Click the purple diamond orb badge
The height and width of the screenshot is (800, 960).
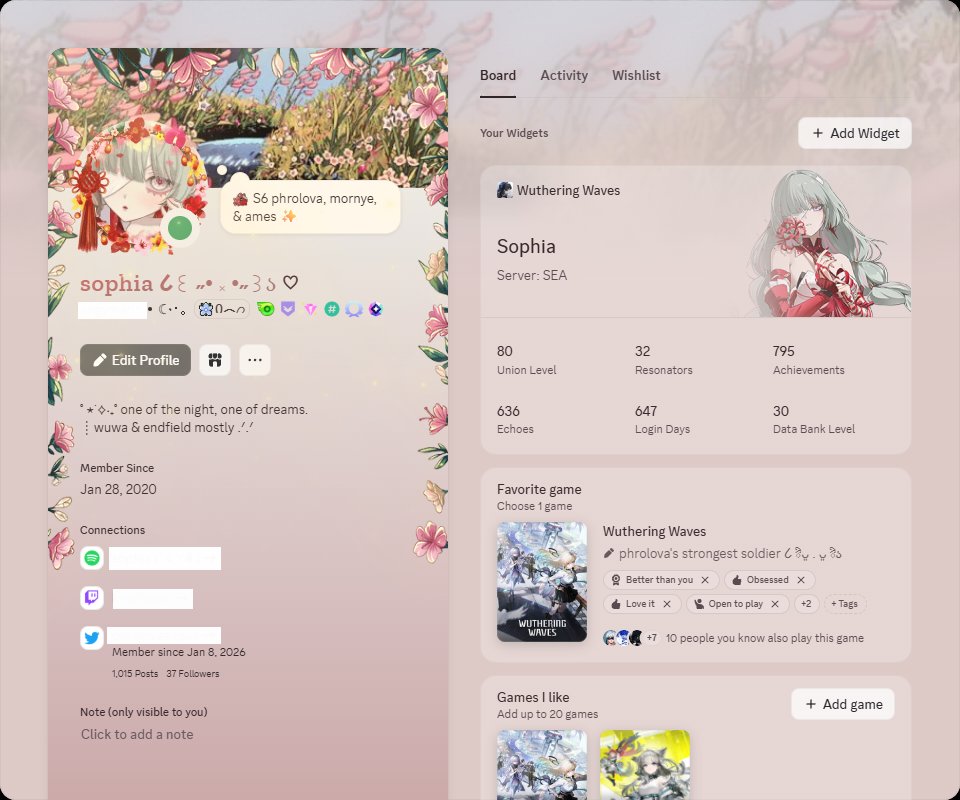tap(375, 309)
